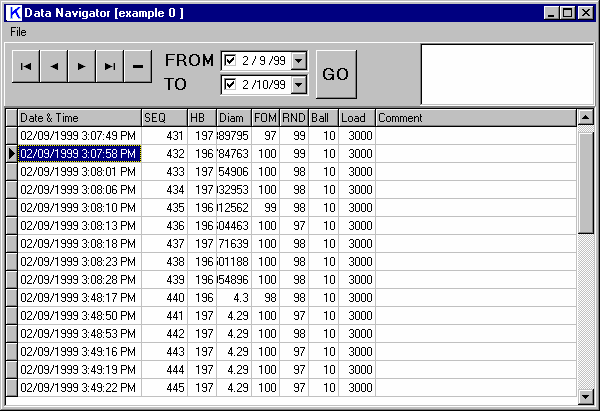Click the Comment column header

coord(475,118)
